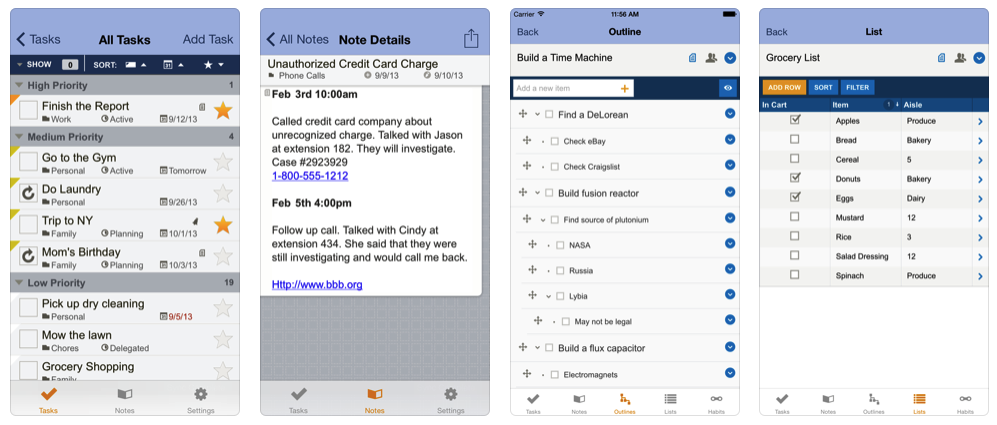Tick the Find a DeLorean checkbox
Screen dimensions: 997x425
[549, 115]
